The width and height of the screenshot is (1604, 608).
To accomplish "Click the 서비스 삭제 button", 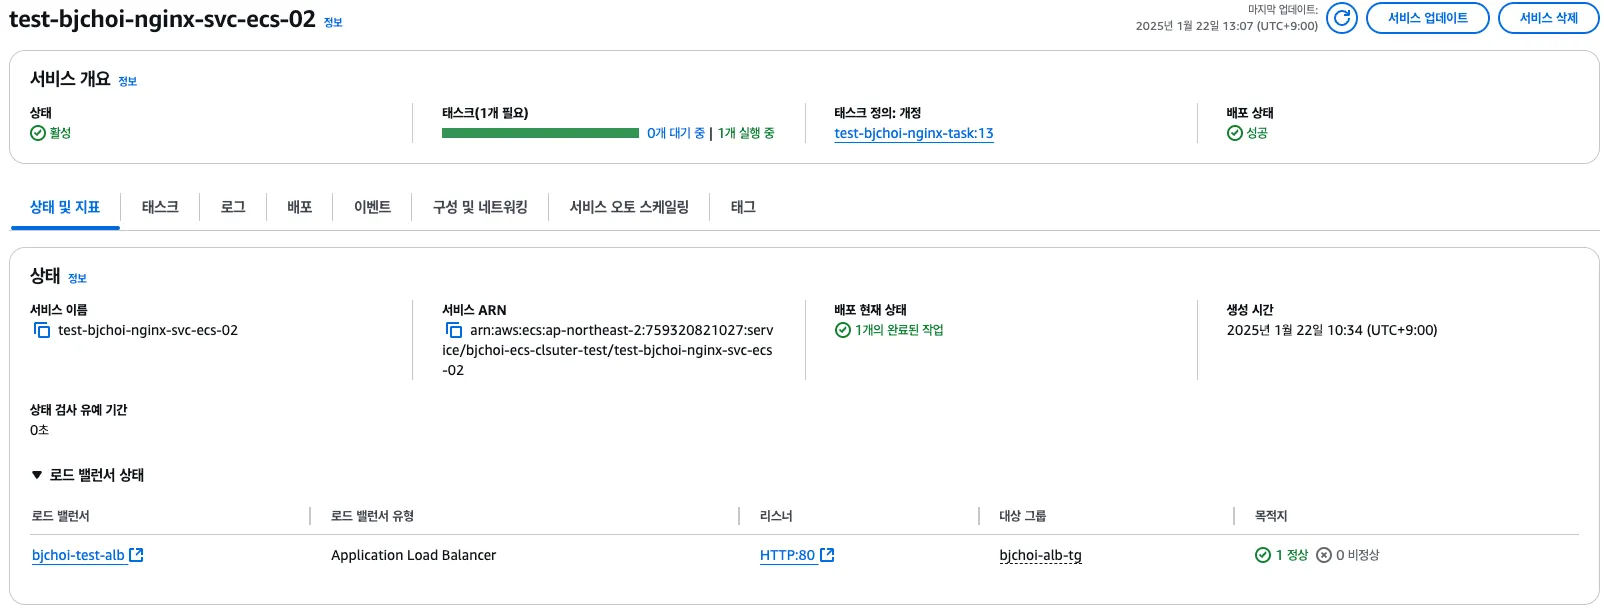I will coord(1548,18).
